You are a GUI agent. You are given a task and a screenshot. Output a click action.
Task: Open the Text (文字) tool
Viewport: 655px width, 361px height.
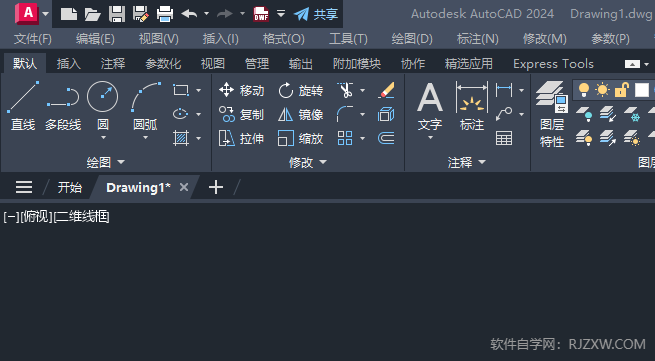click(x=430, y=106)
